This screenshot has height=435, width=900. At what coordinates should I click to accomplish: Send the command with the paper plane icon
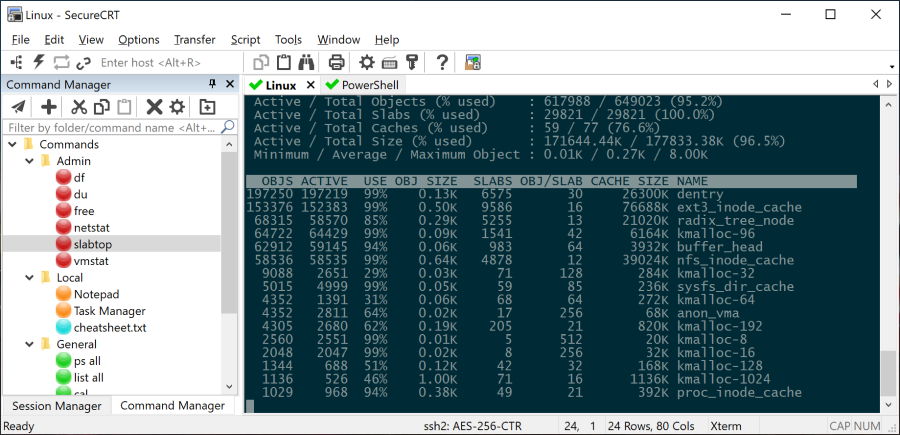pos(18,107)
